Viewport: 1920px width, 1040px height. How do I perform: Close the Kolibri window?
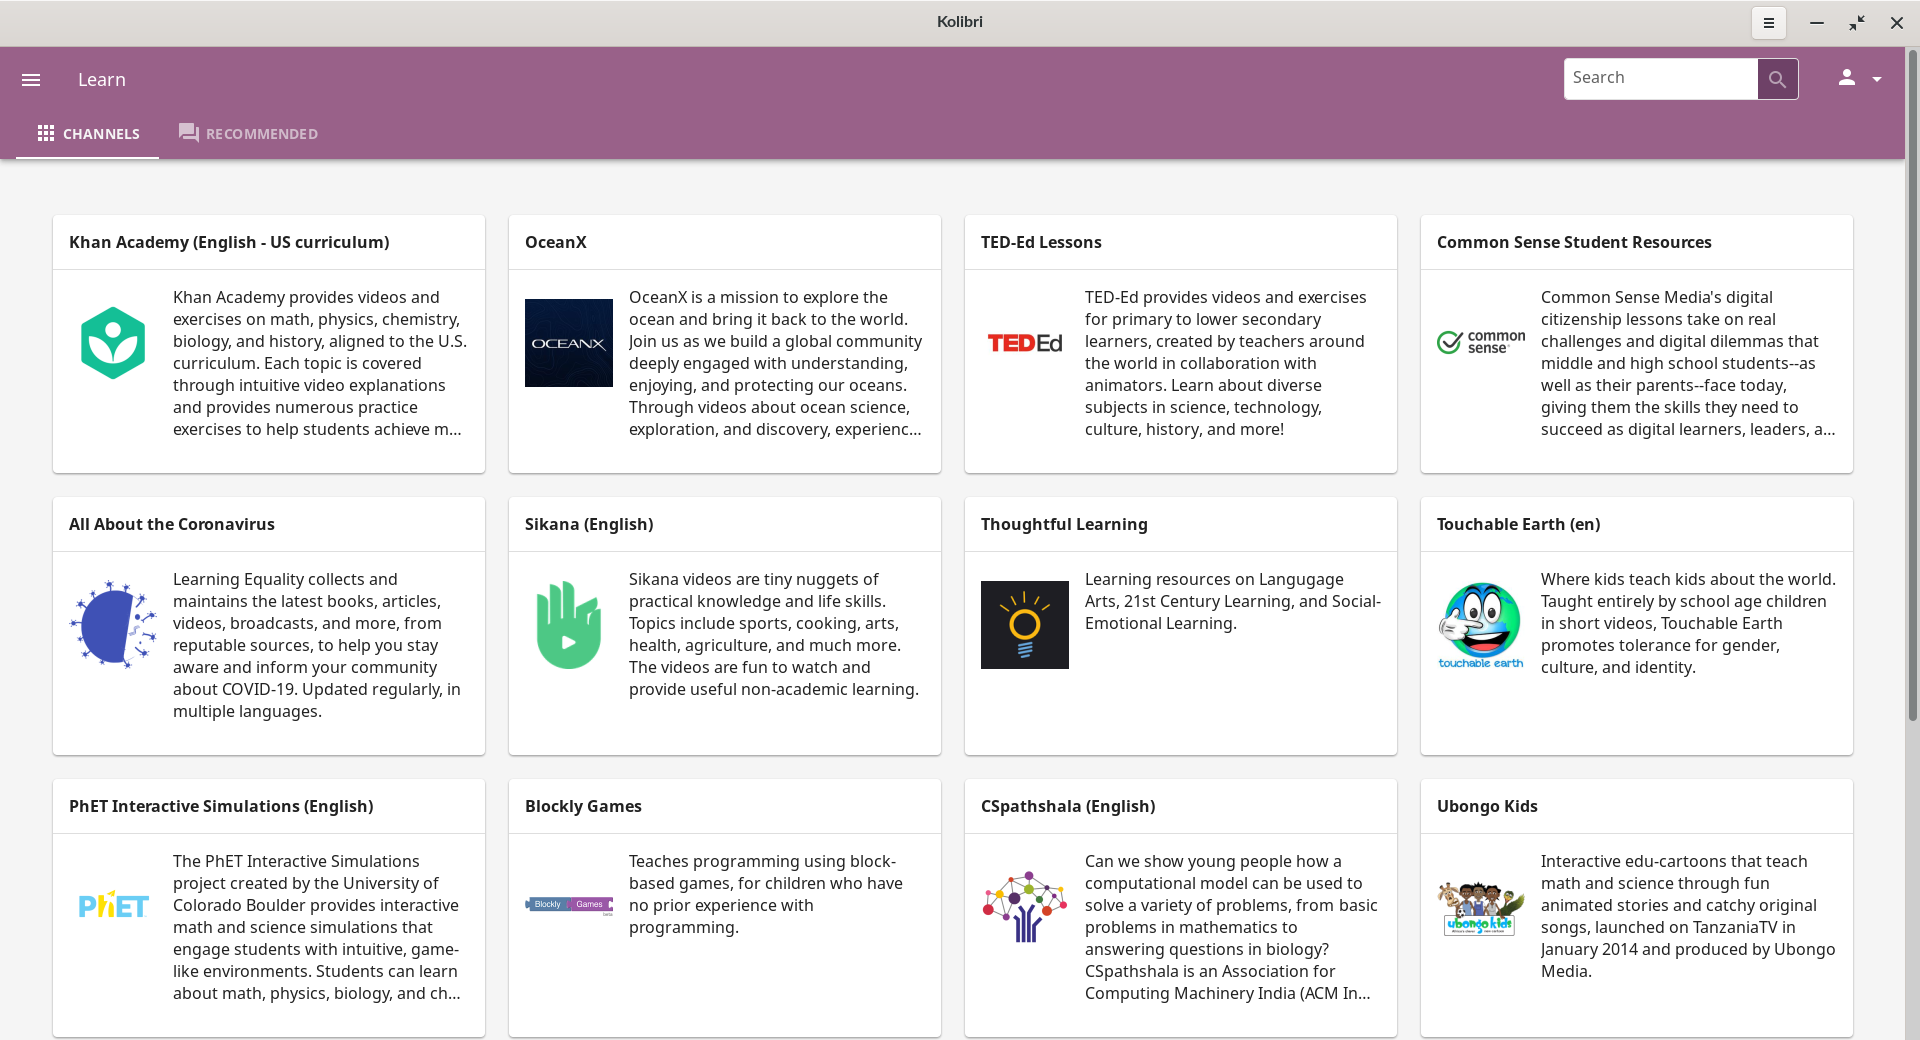coord(1897,23)
